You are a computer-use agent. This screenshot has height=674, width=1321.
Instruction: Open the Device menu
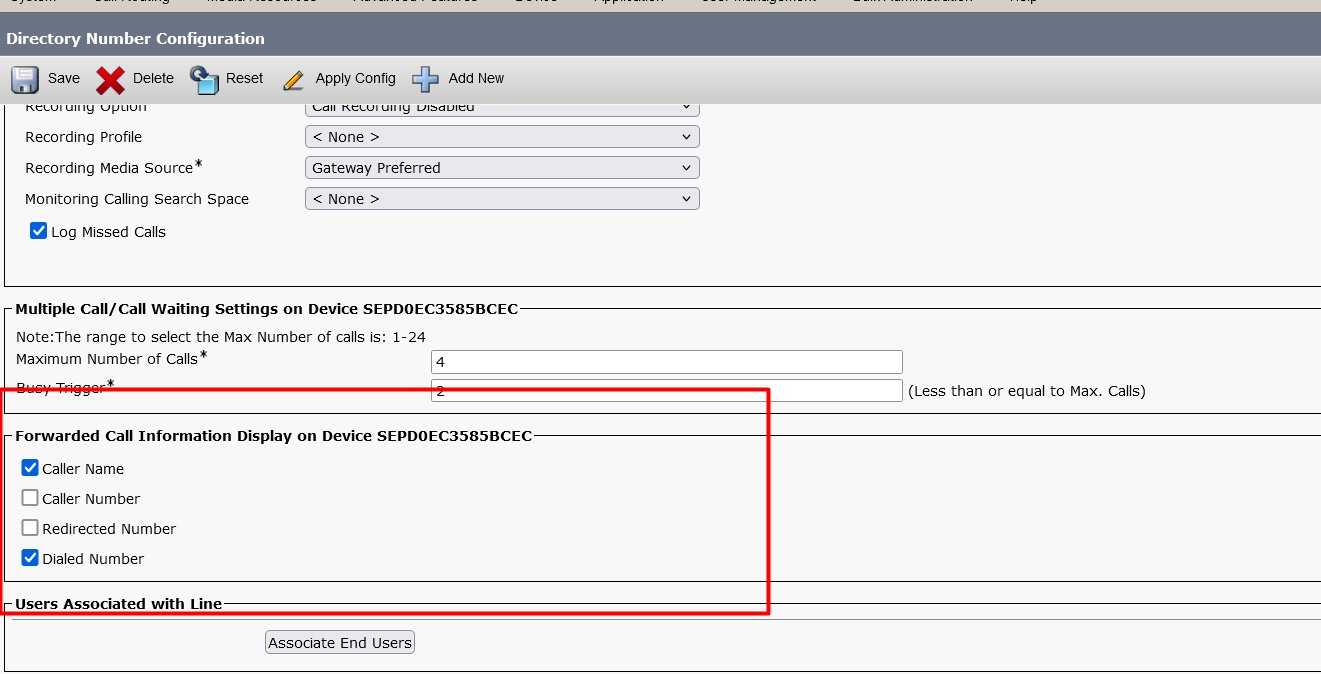[x=536, y=2]
